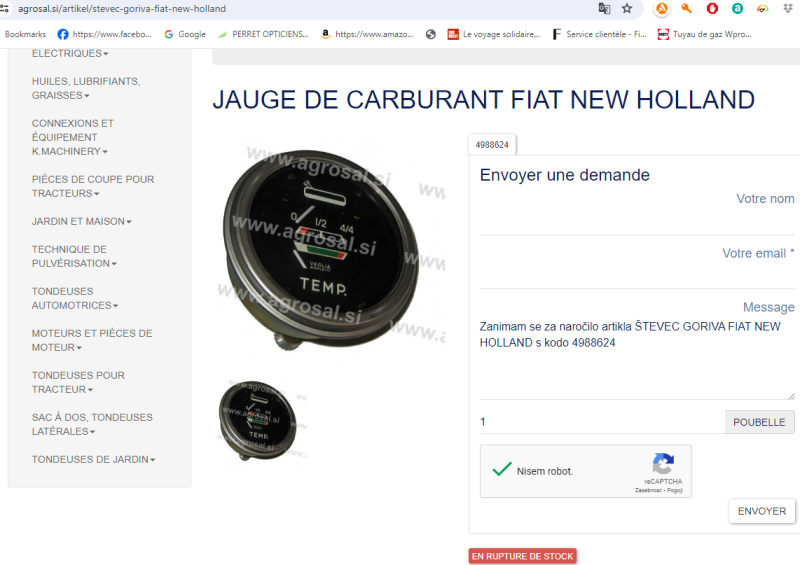This screenshot has height=565, width=800.
Task: Open the globe icon bookmark
Action: pyautogui.click(x=431, y=34)
